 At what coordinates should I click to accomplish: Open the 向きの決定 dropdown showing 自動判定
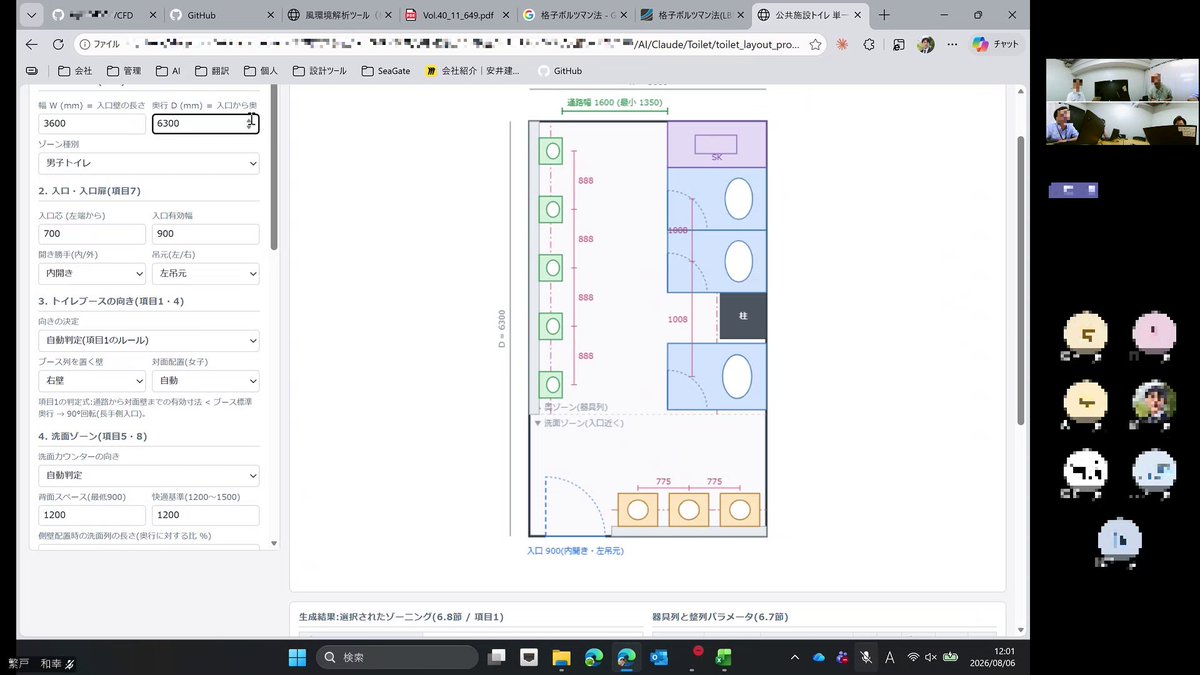(x=148, y=340)
